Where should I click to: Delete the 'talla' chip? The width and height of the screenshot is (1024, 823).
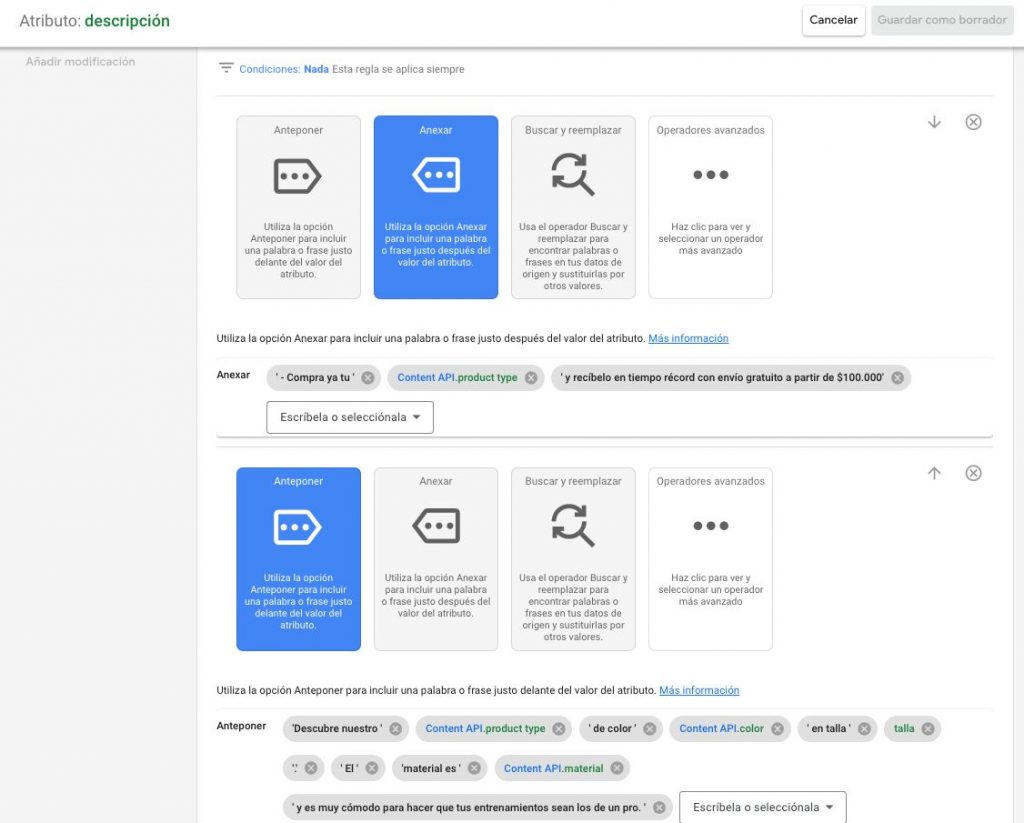click(928, 729)
